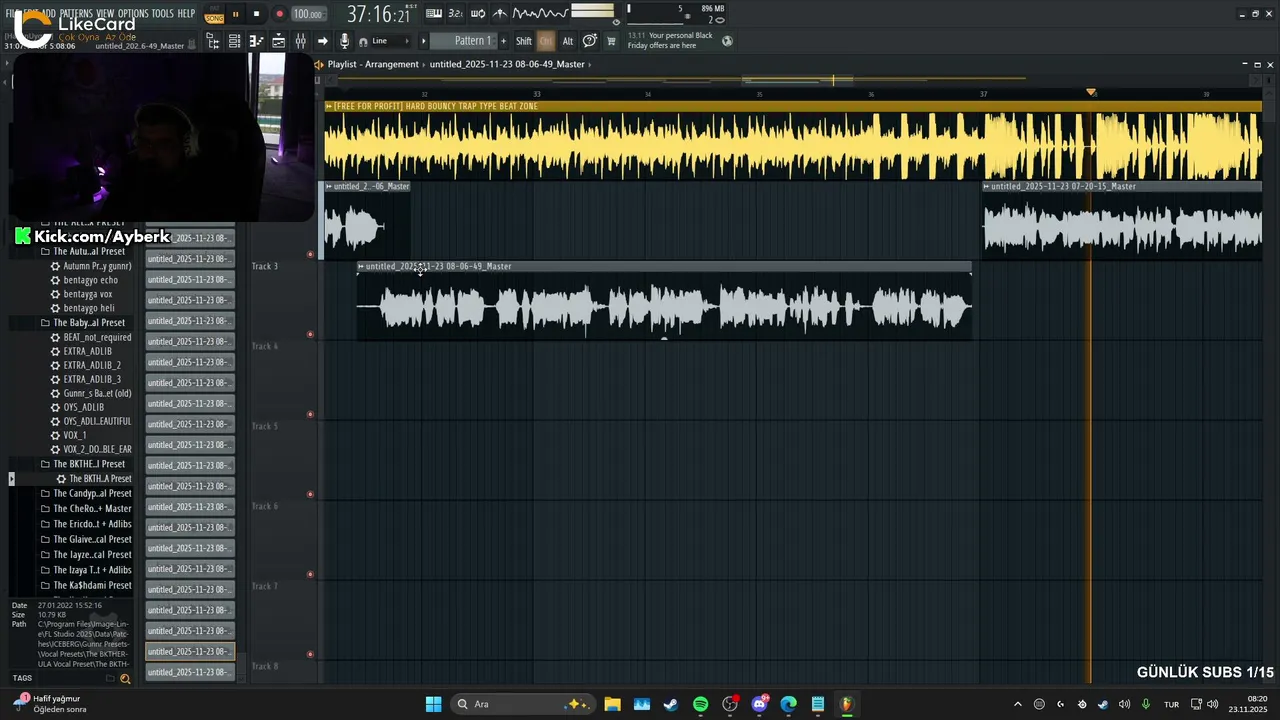Toggle the highlighted Ctrl key button
This screenshot has height=720, width=1280.
(x=546, y=41)
